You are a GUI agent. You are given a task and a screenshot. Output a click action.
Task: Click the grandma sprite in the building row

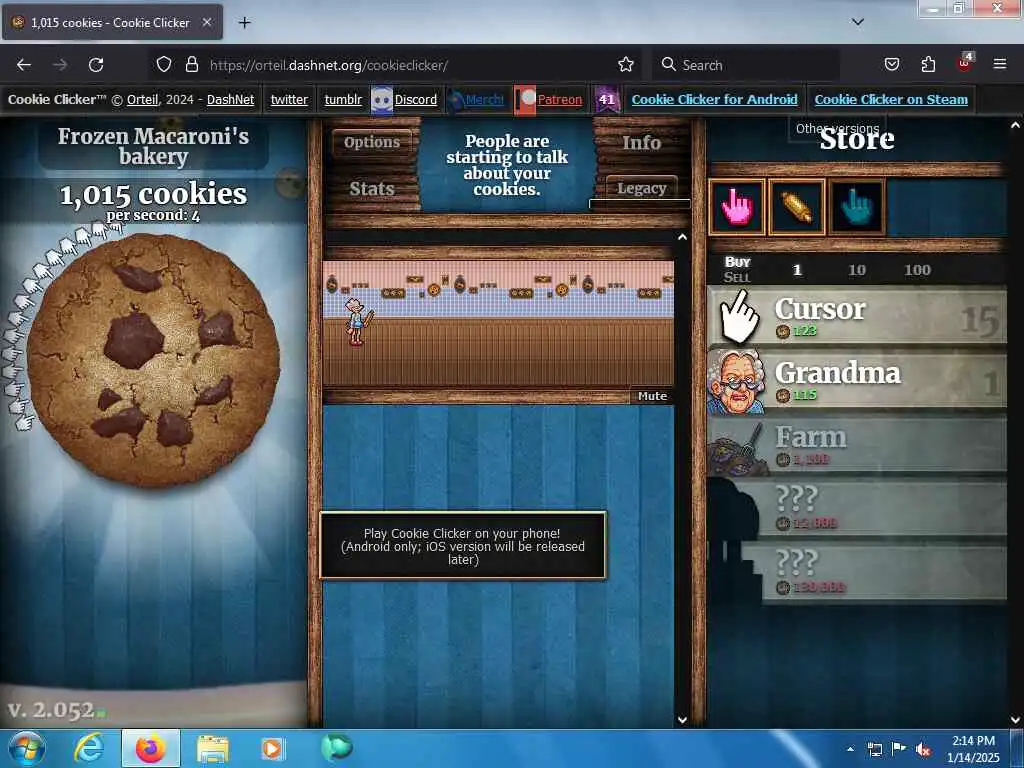point(357,321)
